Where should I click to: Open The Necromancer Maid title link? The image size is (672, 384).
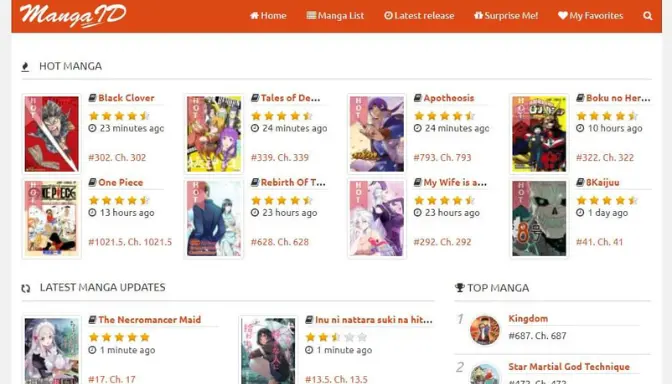click(x=150, y=319)
